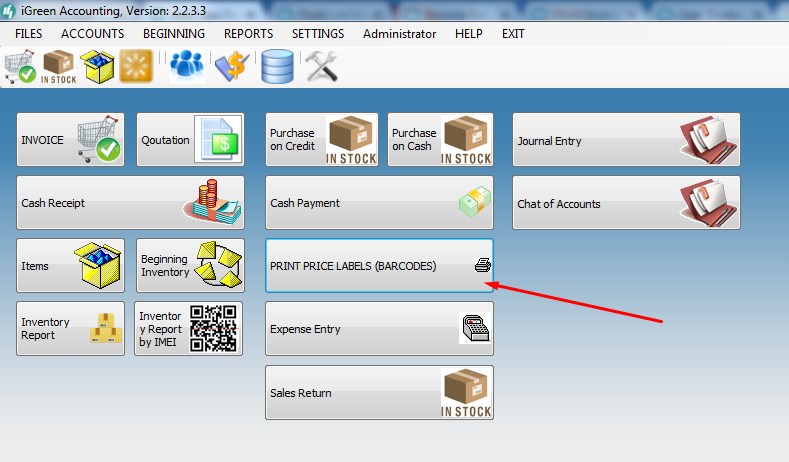Click the In Stock box toolbar icon
Viewport: 789px width, 462px height.
click(59, 66)
